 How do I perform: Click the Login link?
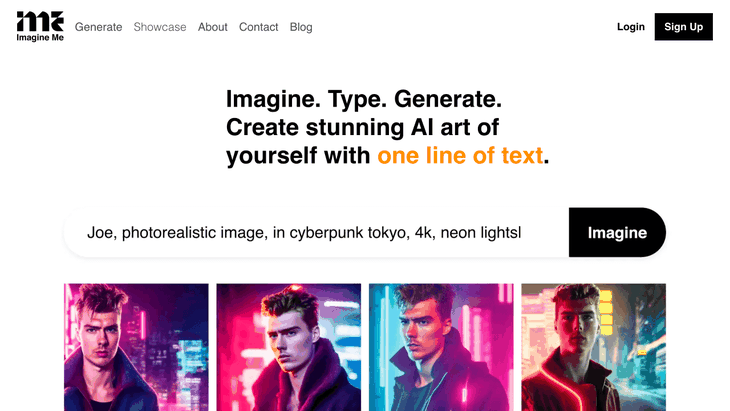(631, 27)
